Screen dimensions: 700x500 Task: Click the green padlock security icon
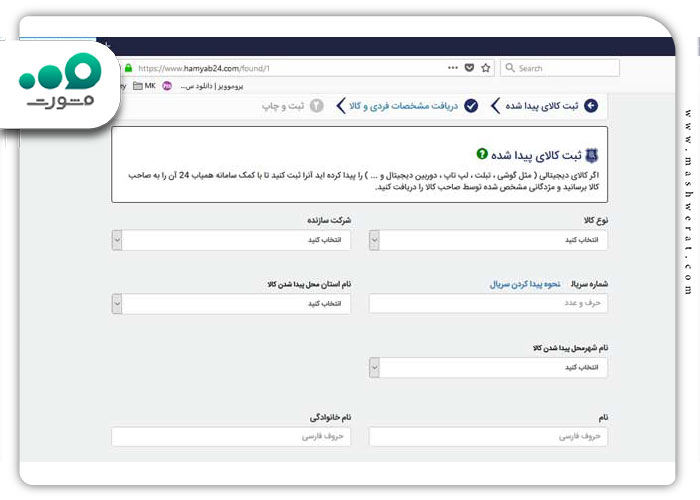pos(129,68)
